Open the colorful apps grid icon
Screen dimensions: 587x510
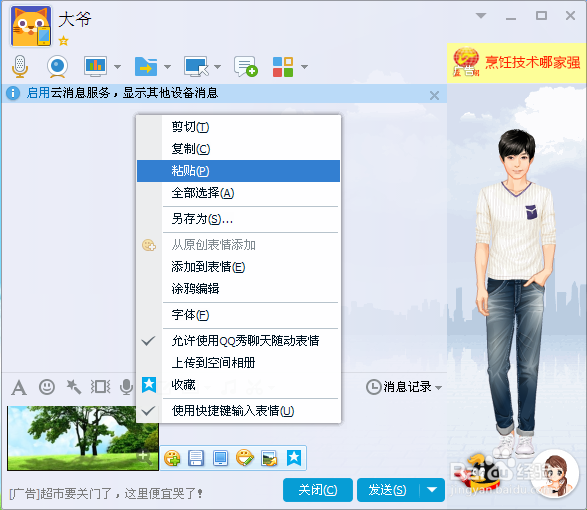point(283,67)
